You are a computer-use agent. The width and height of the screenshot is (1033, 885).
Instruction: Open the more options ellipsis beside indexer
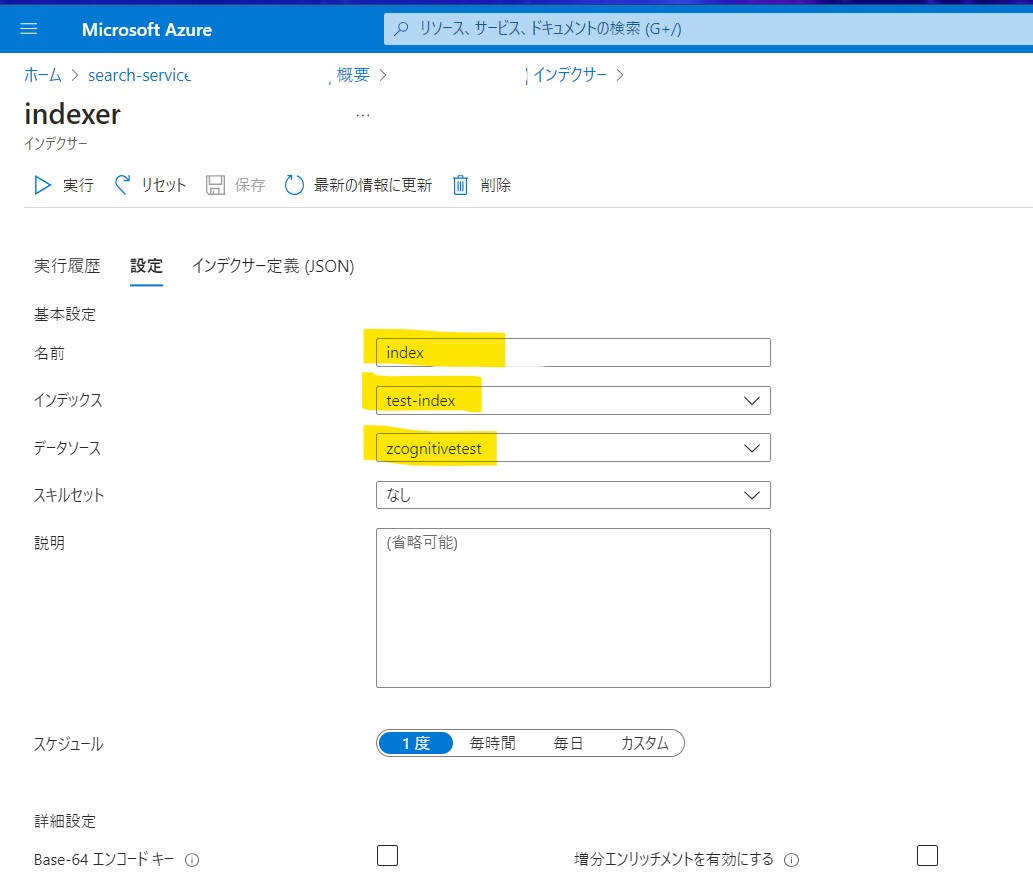362,115
